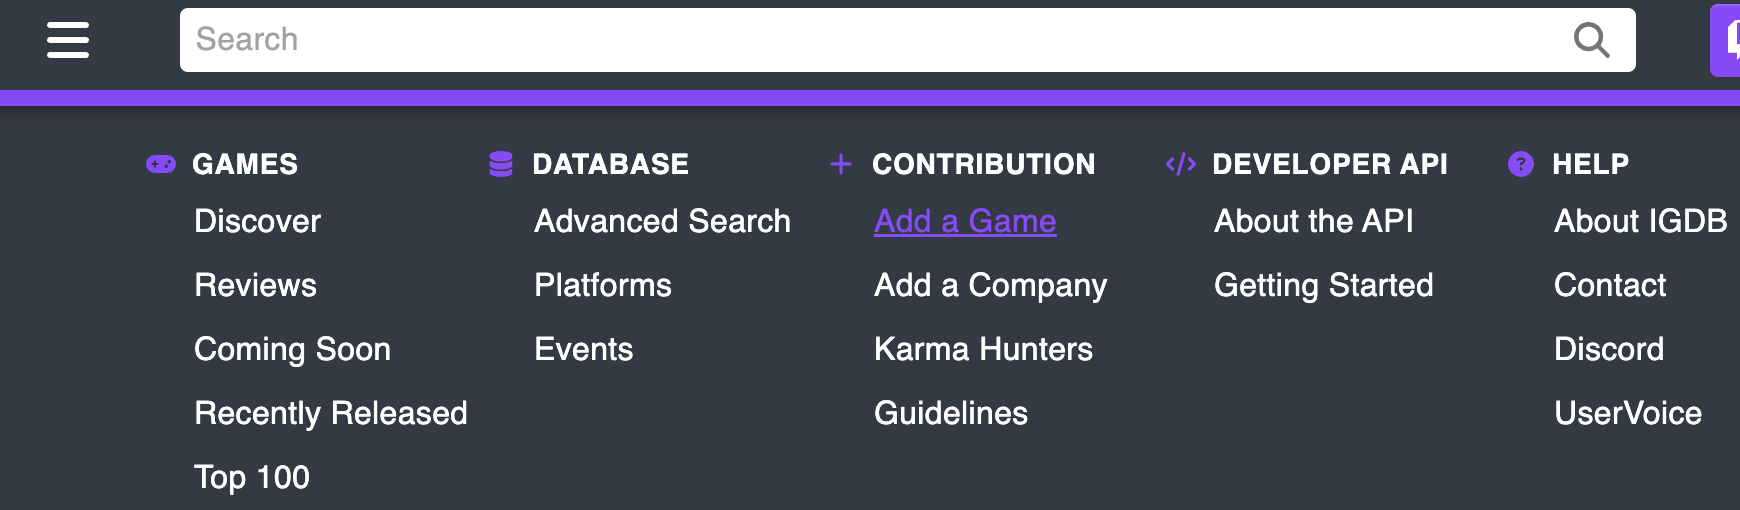This screenshot has height=510, width=1740.
Task: Go to Advanced Search
Action: [662, 221]
